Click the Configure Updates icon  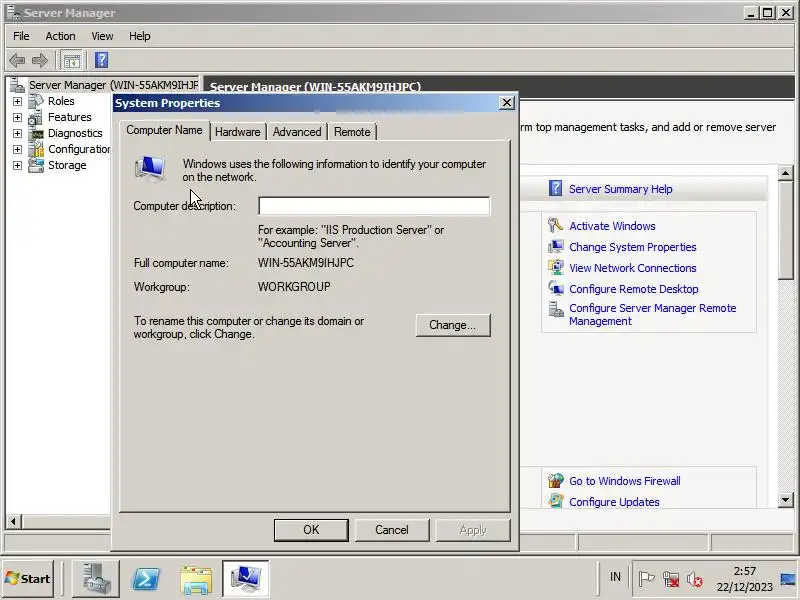pos(556,501)
